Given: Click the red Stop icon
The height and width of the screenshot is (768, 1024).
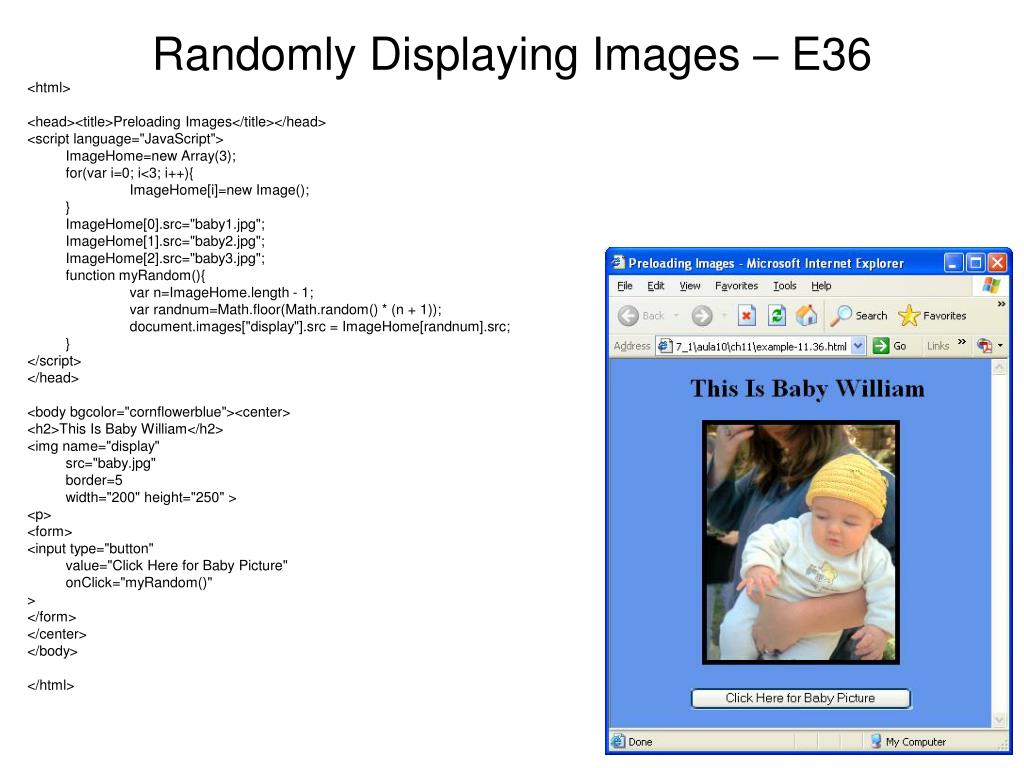Looking at the screenshot, I should coord(746,316).
